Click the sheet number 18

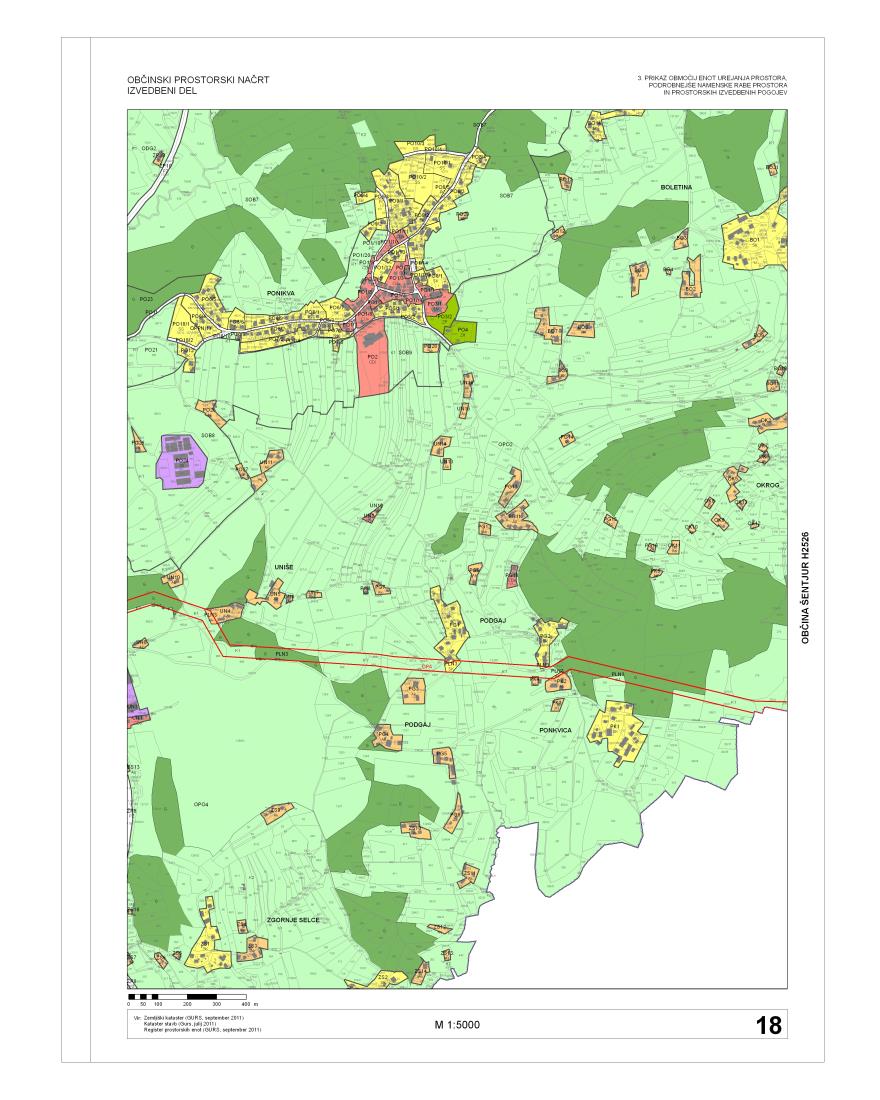click(x=767, y=1025)
